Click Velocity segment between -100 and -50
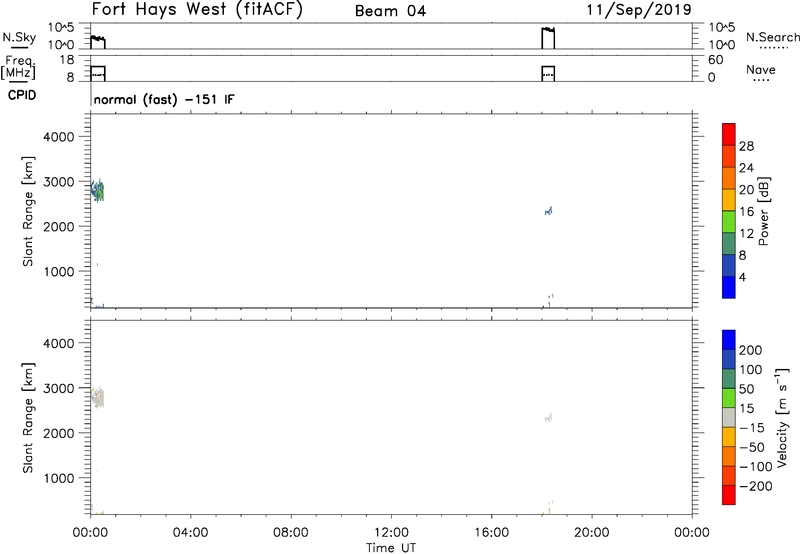The image size is (800, 554). pyautogui.click(x=729, y=456)
